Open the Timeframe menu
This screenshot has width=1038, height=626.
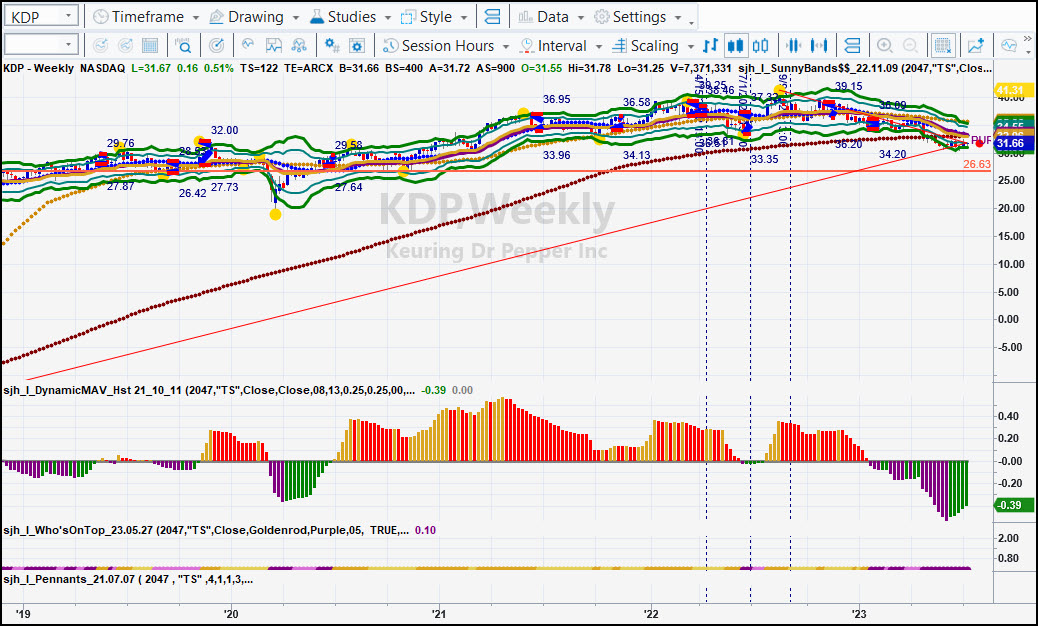tap(138, 17)
